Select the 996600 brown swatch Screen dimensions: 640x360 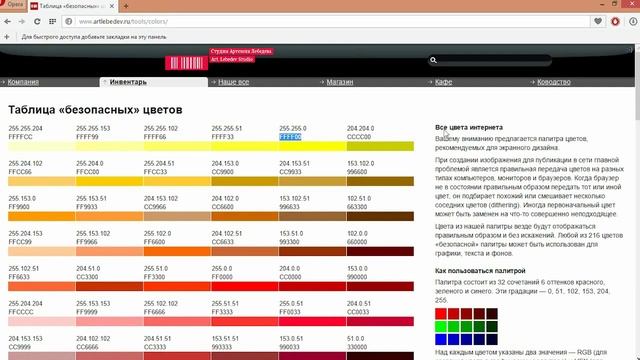tap(380, 181)
